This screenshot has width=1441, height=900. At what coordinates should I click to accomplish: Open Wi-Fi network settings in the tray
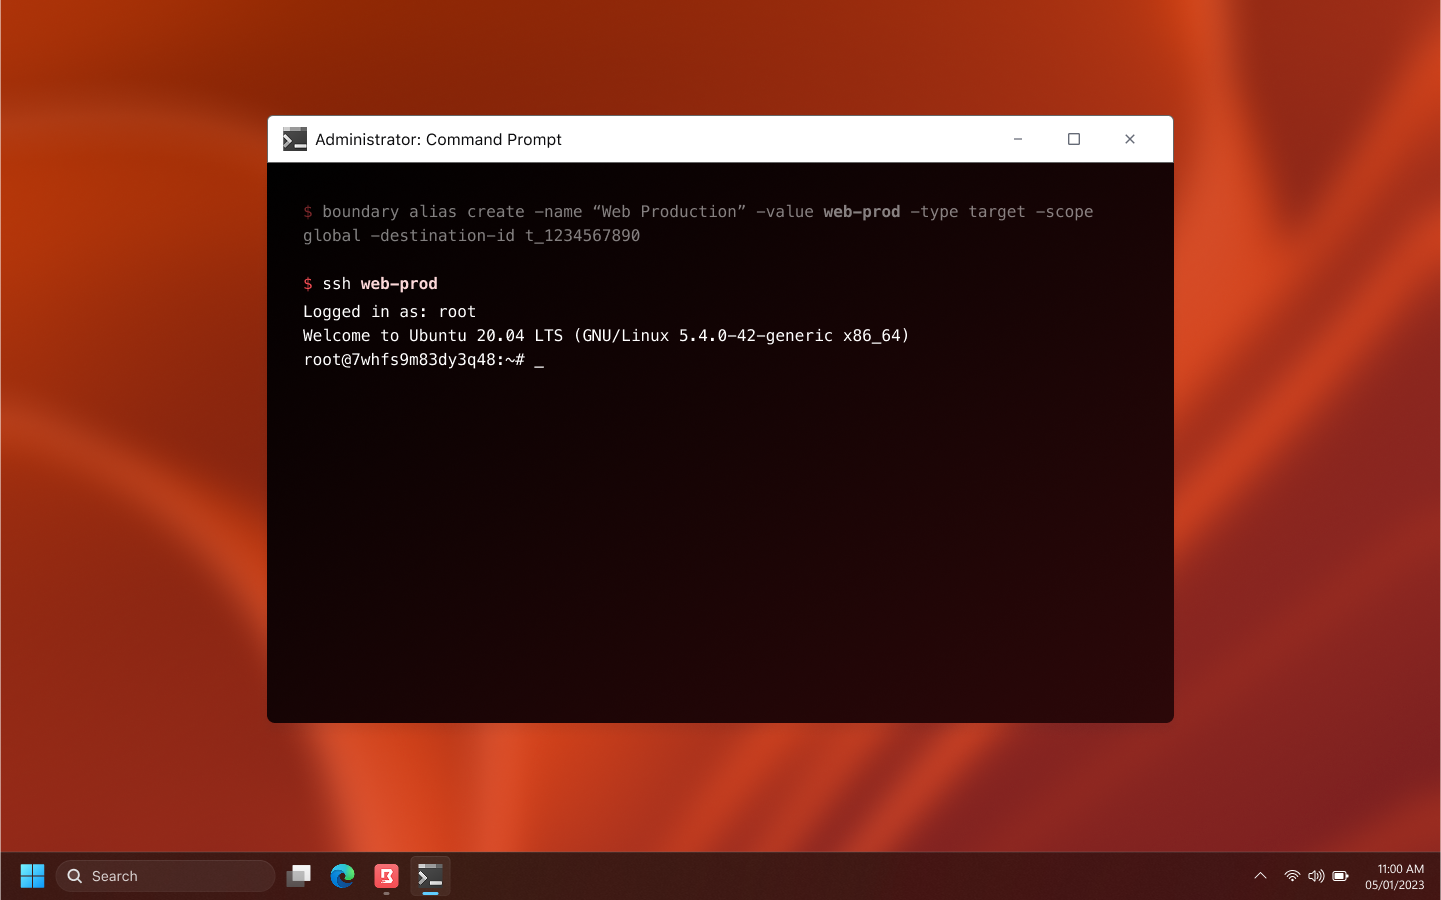coord(1292,876)
